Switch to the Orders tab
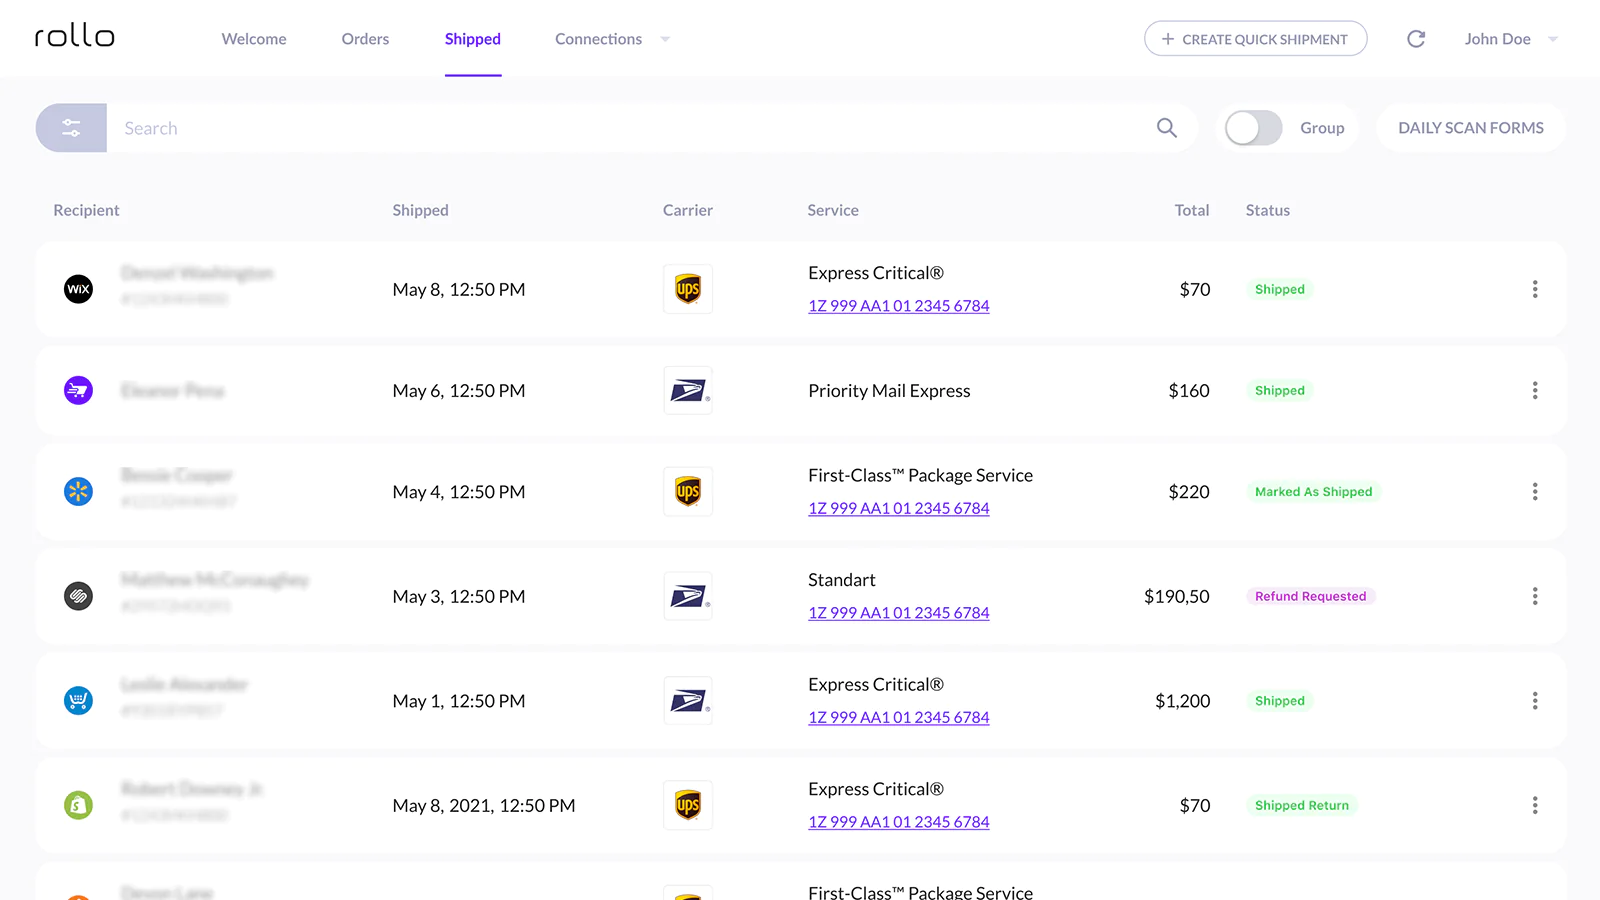This screenshot has height=900, width=1600. point(364,39)
